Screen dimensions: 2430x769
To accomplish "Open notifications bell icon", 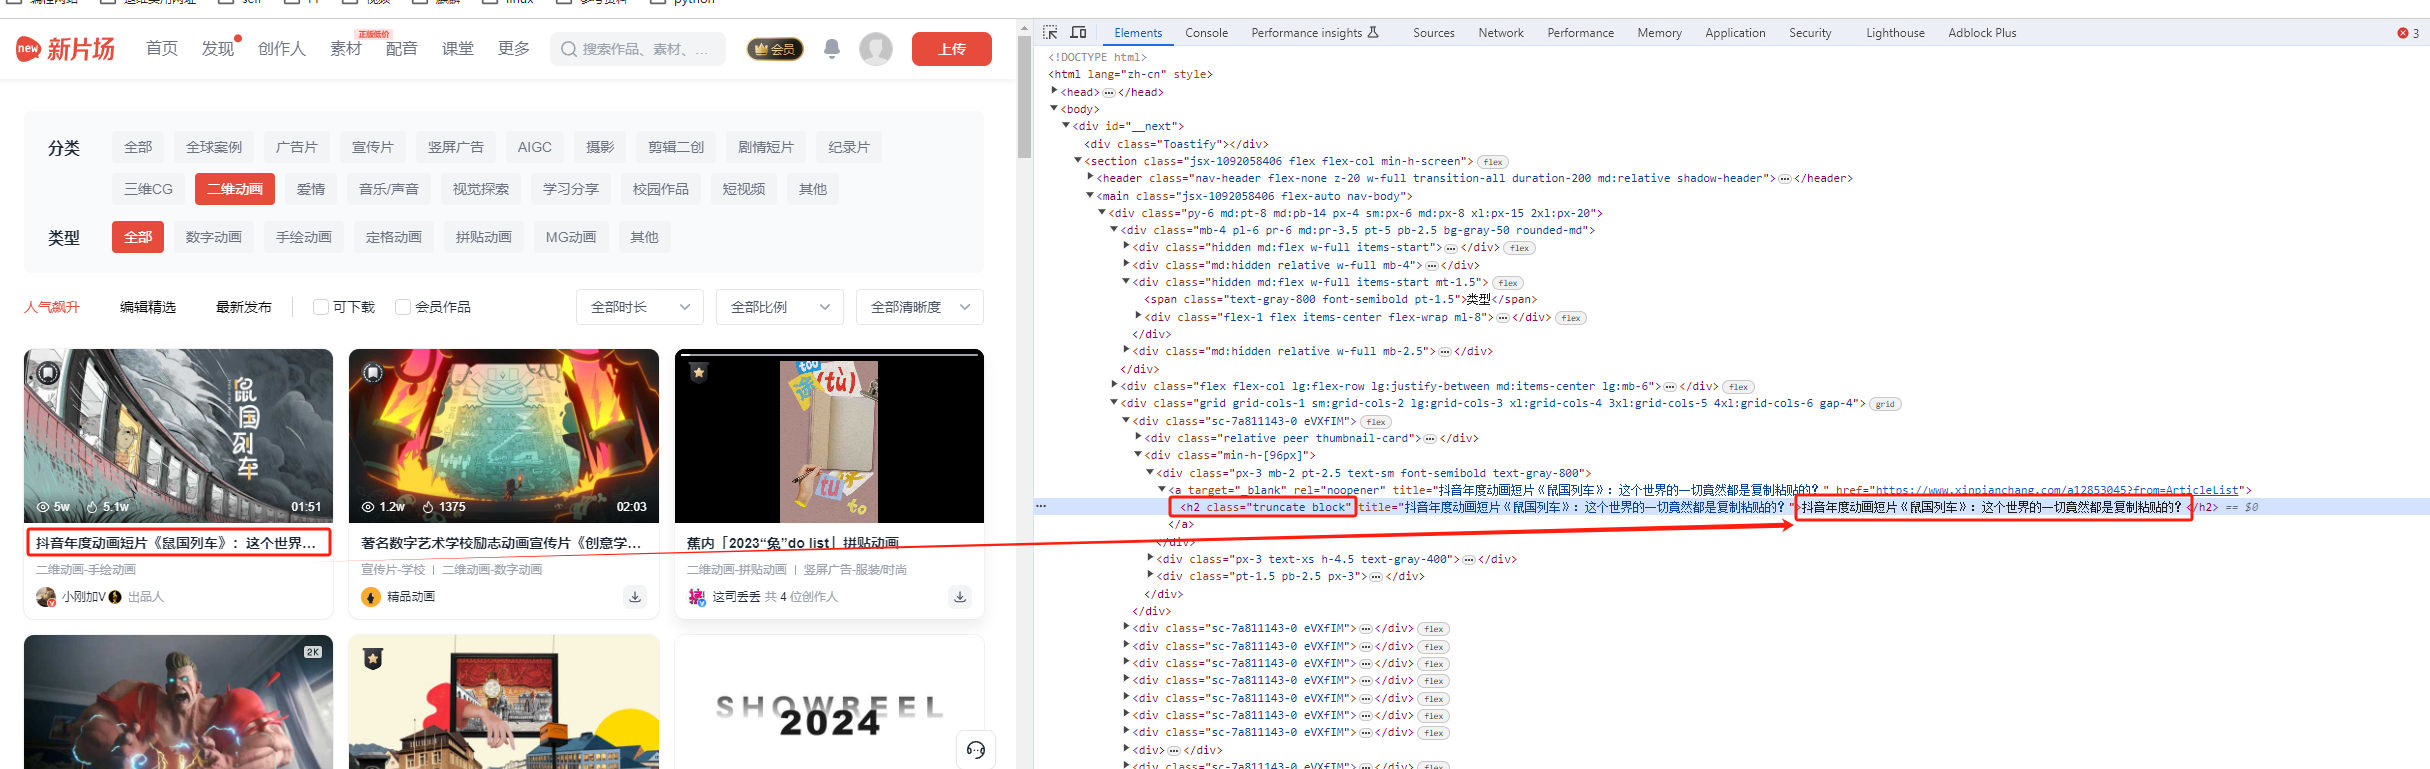I will point(831,49).
